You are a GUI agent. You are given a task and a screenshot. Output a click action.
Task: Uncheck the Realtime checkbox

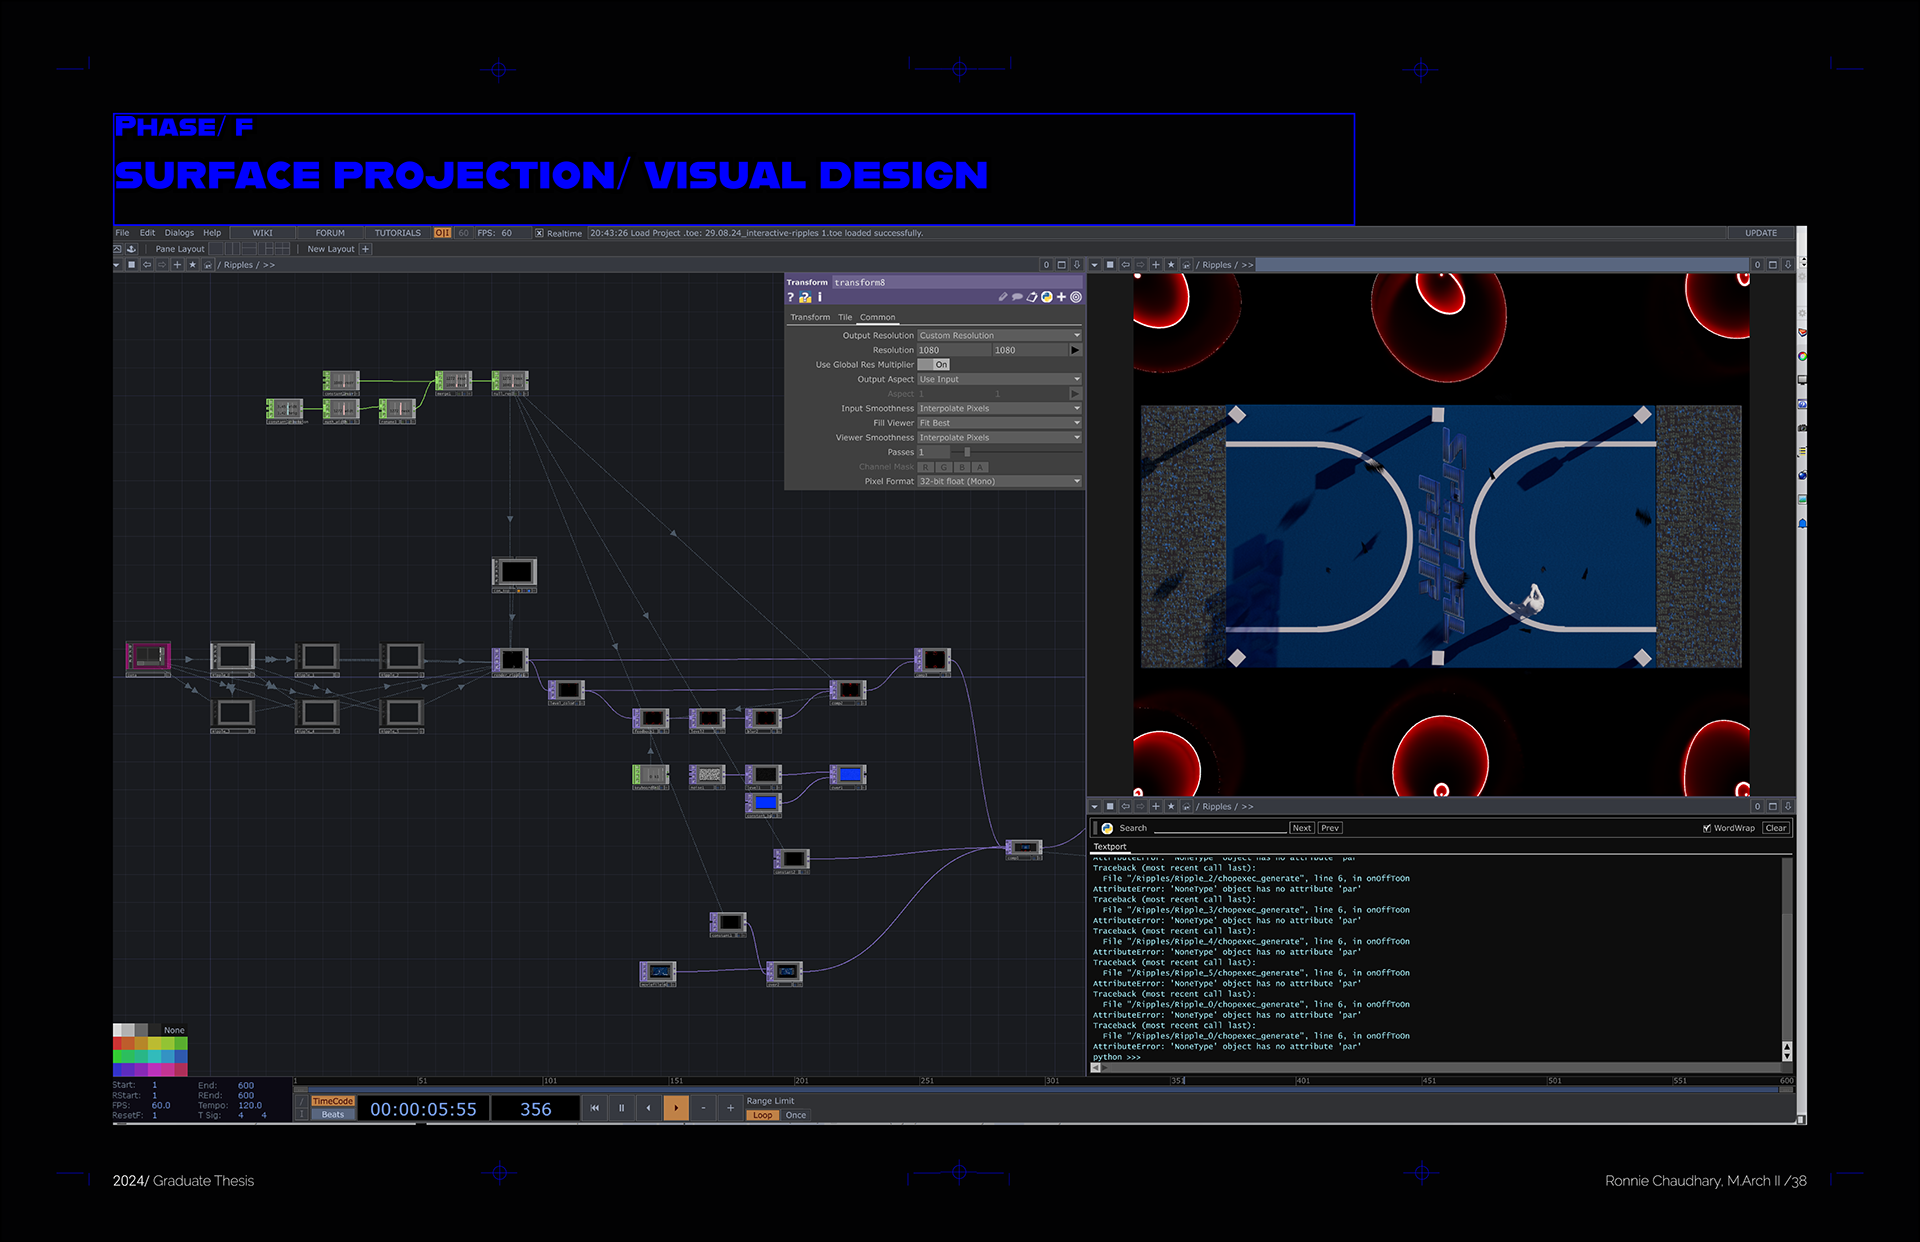539,233
